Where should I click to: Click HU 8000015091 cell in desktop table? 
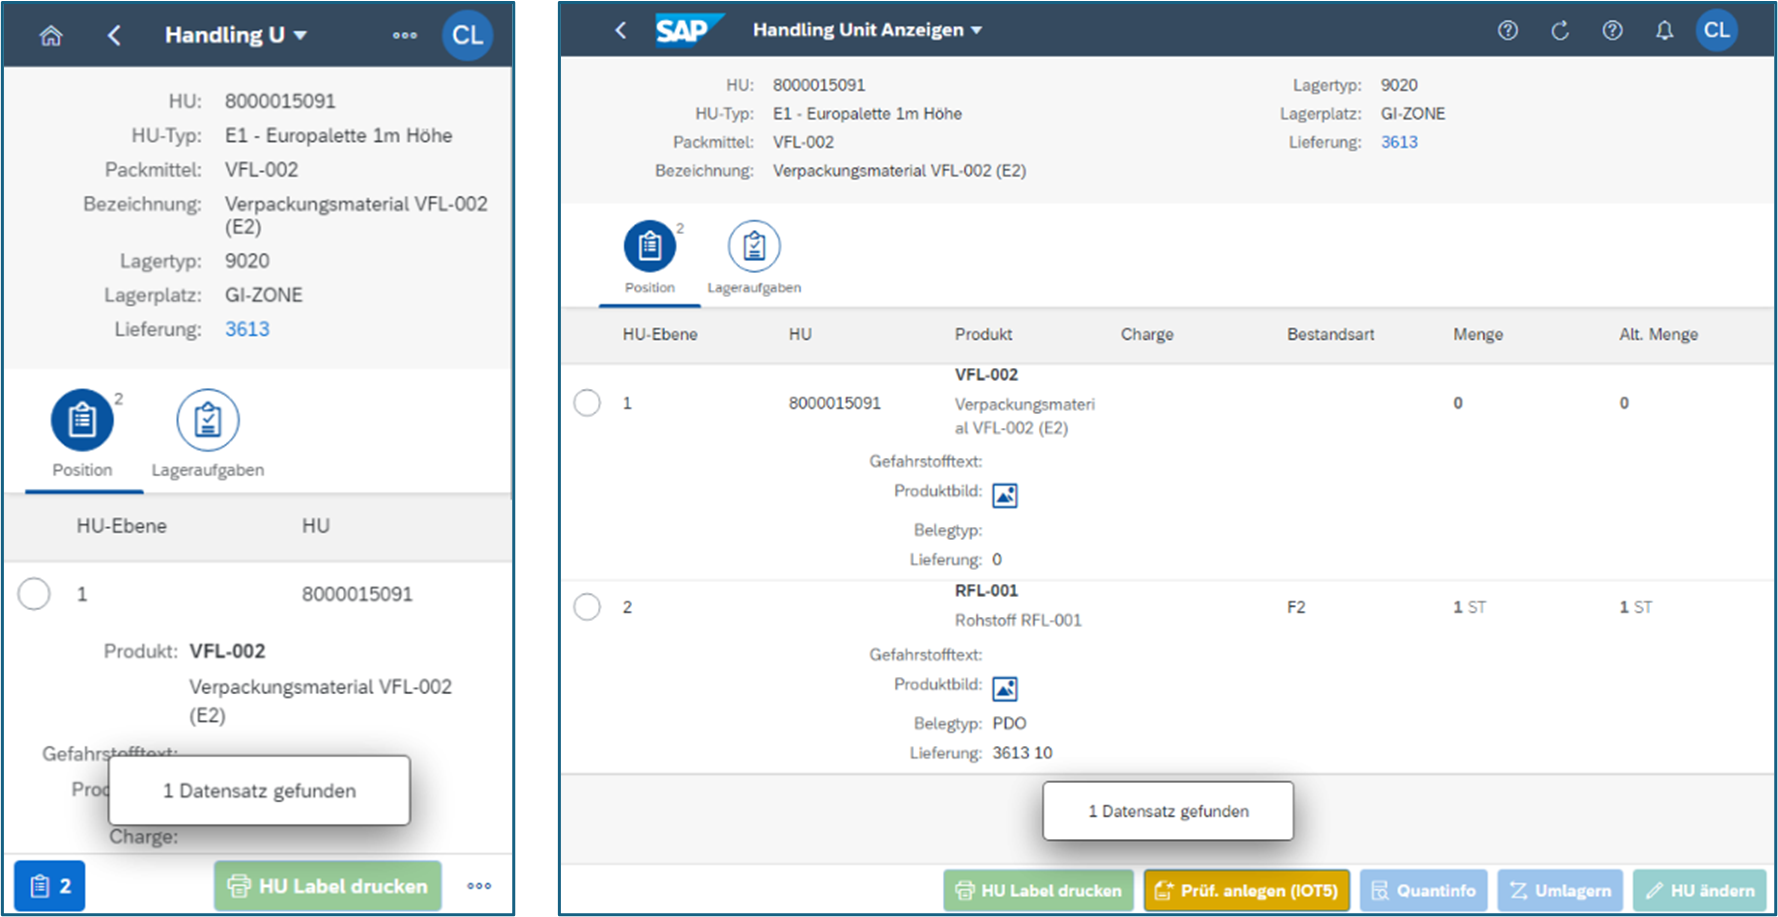point(834,403)
